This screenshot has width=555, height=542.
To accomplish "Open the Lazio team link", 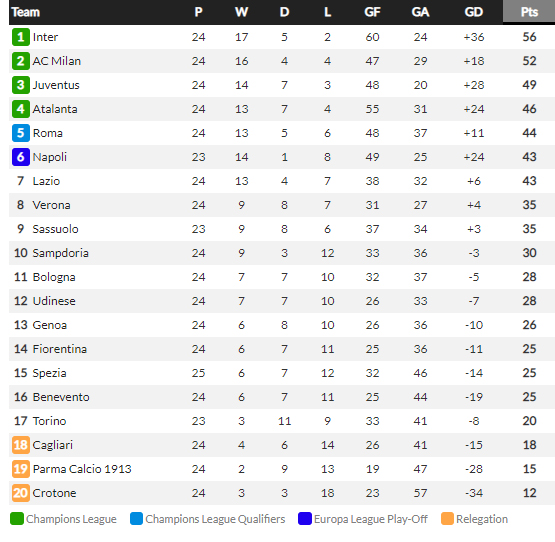I will pos(46,181).
